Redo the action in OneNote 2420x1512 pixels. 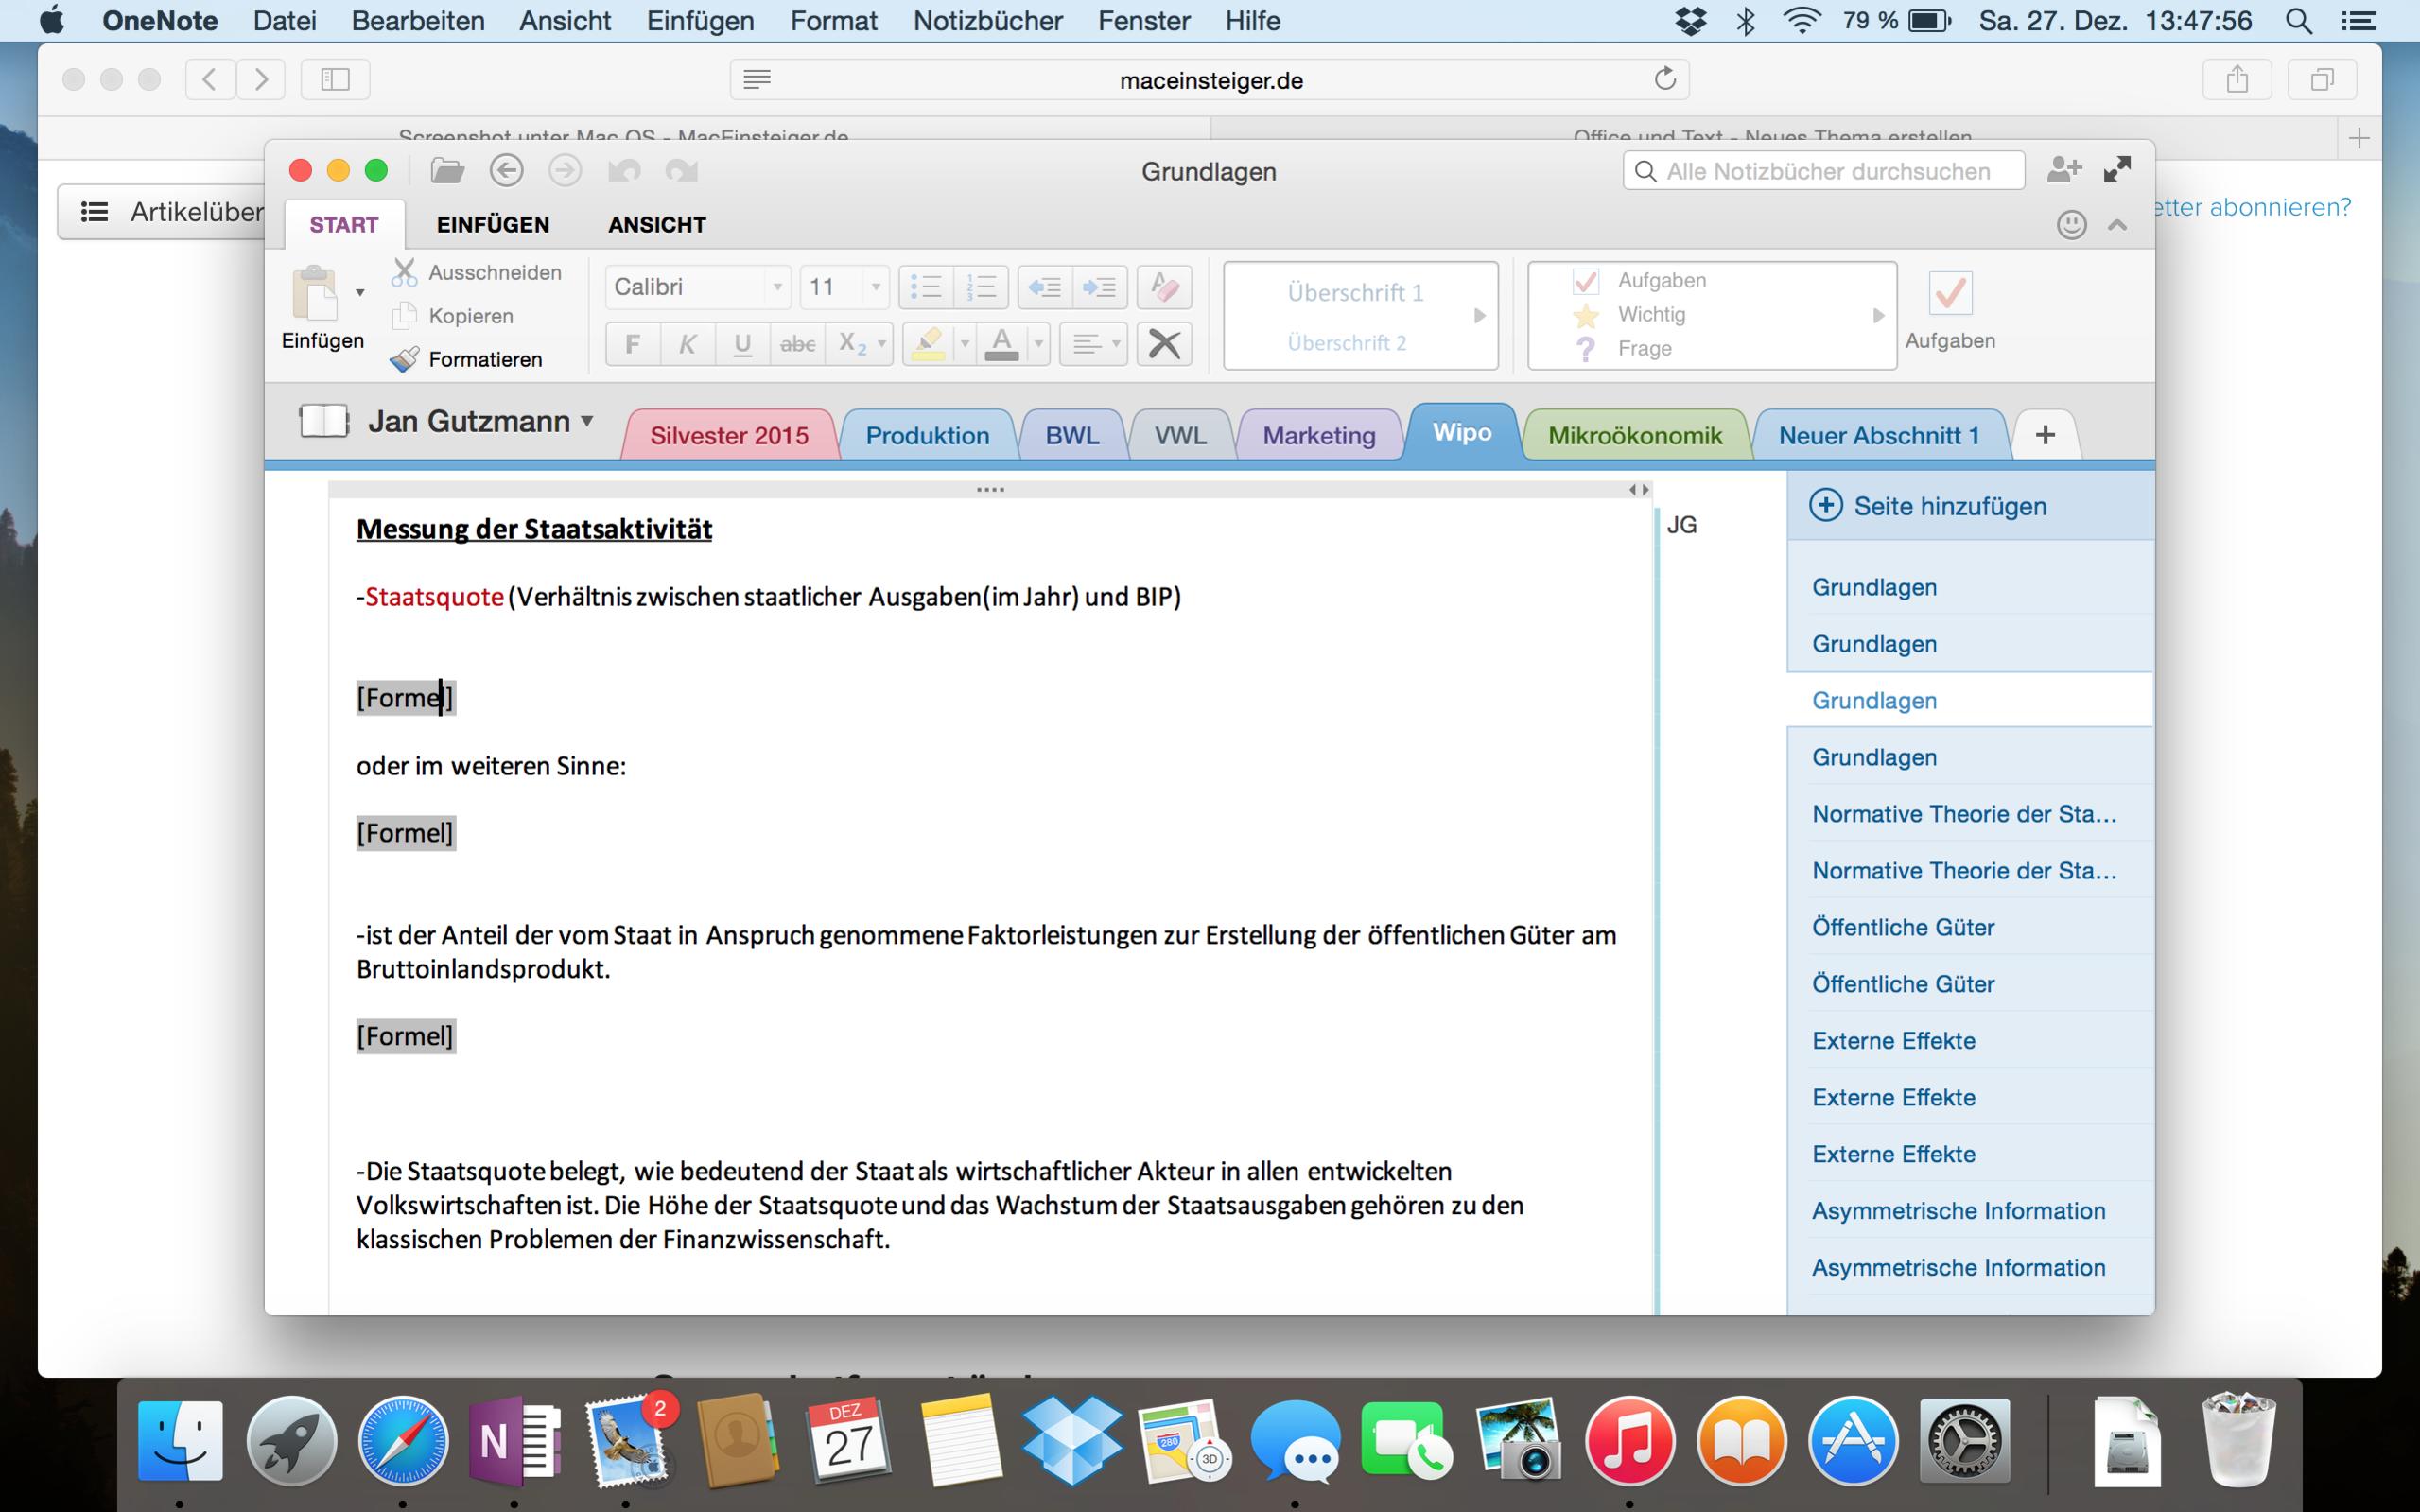click(682, 171)
